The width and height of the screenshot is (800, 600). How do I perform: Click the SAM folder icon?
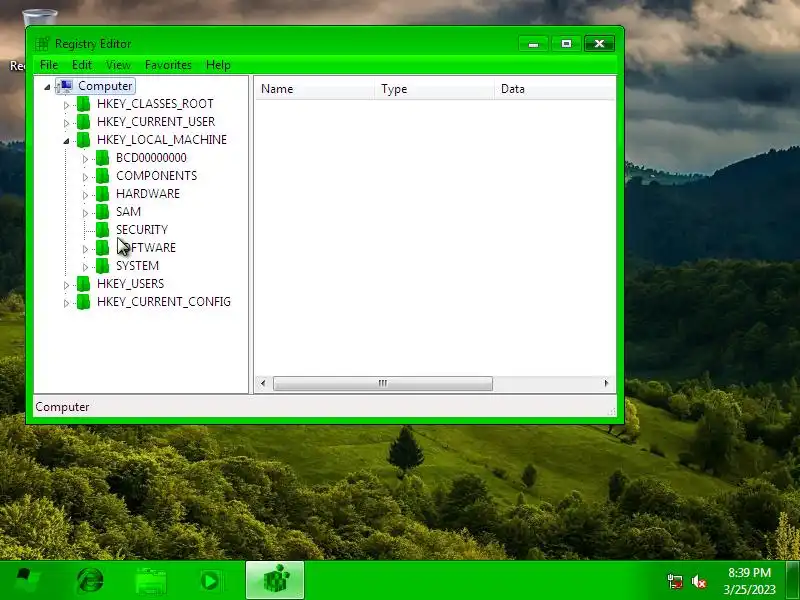coord(103,211)
